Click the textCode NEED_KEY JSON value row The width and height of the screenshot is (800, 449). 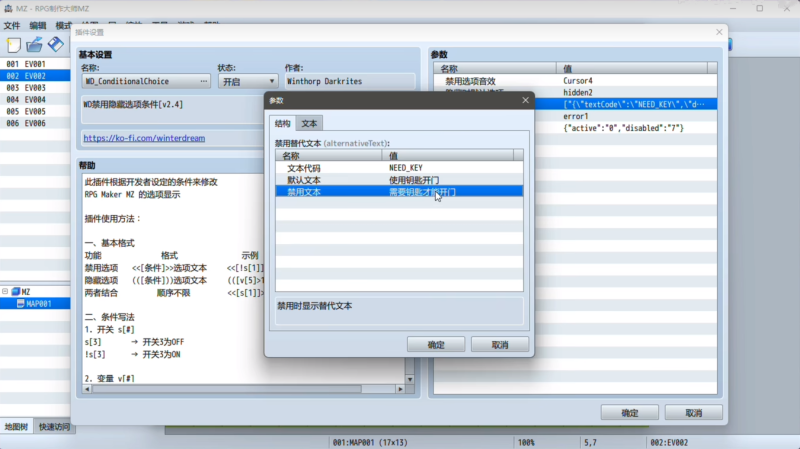click(626, 104)
